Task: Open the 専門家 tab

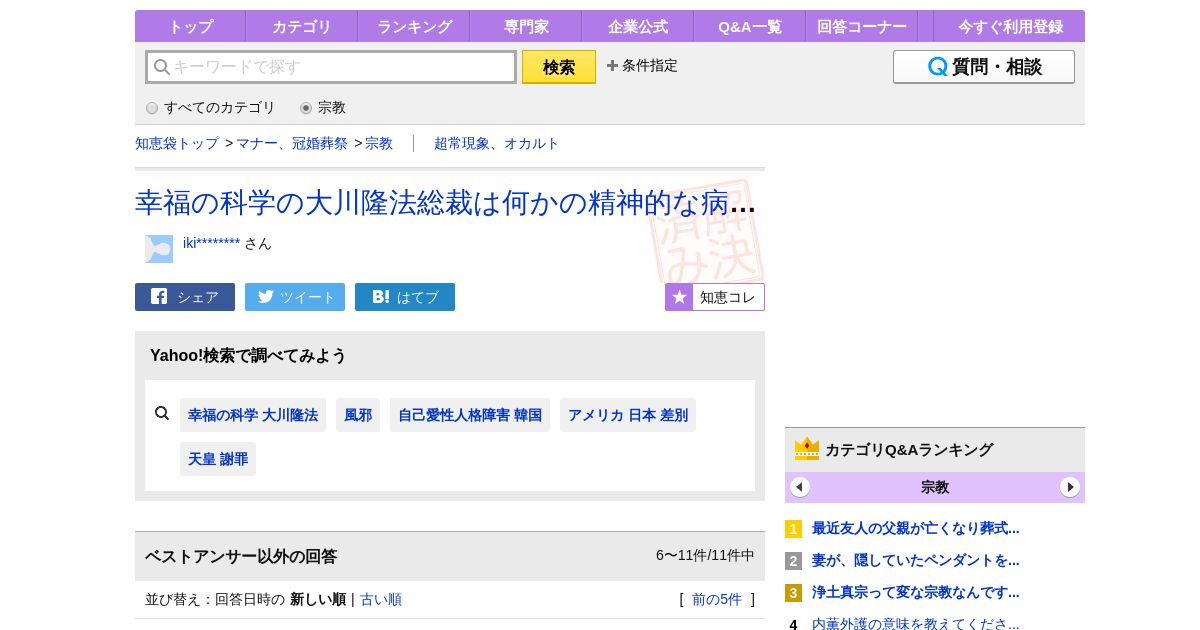Action: pyautogui.click(x=526, y=27)
